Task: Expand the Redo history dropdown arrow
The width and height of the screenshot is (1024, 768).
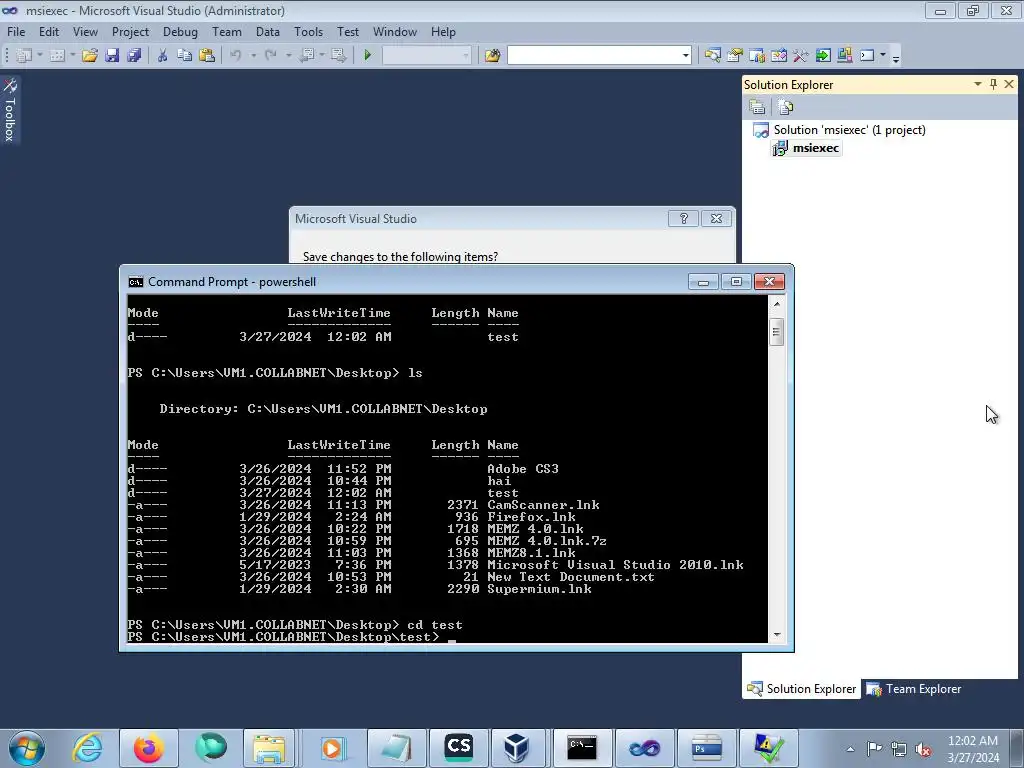Action: (288, 56)
